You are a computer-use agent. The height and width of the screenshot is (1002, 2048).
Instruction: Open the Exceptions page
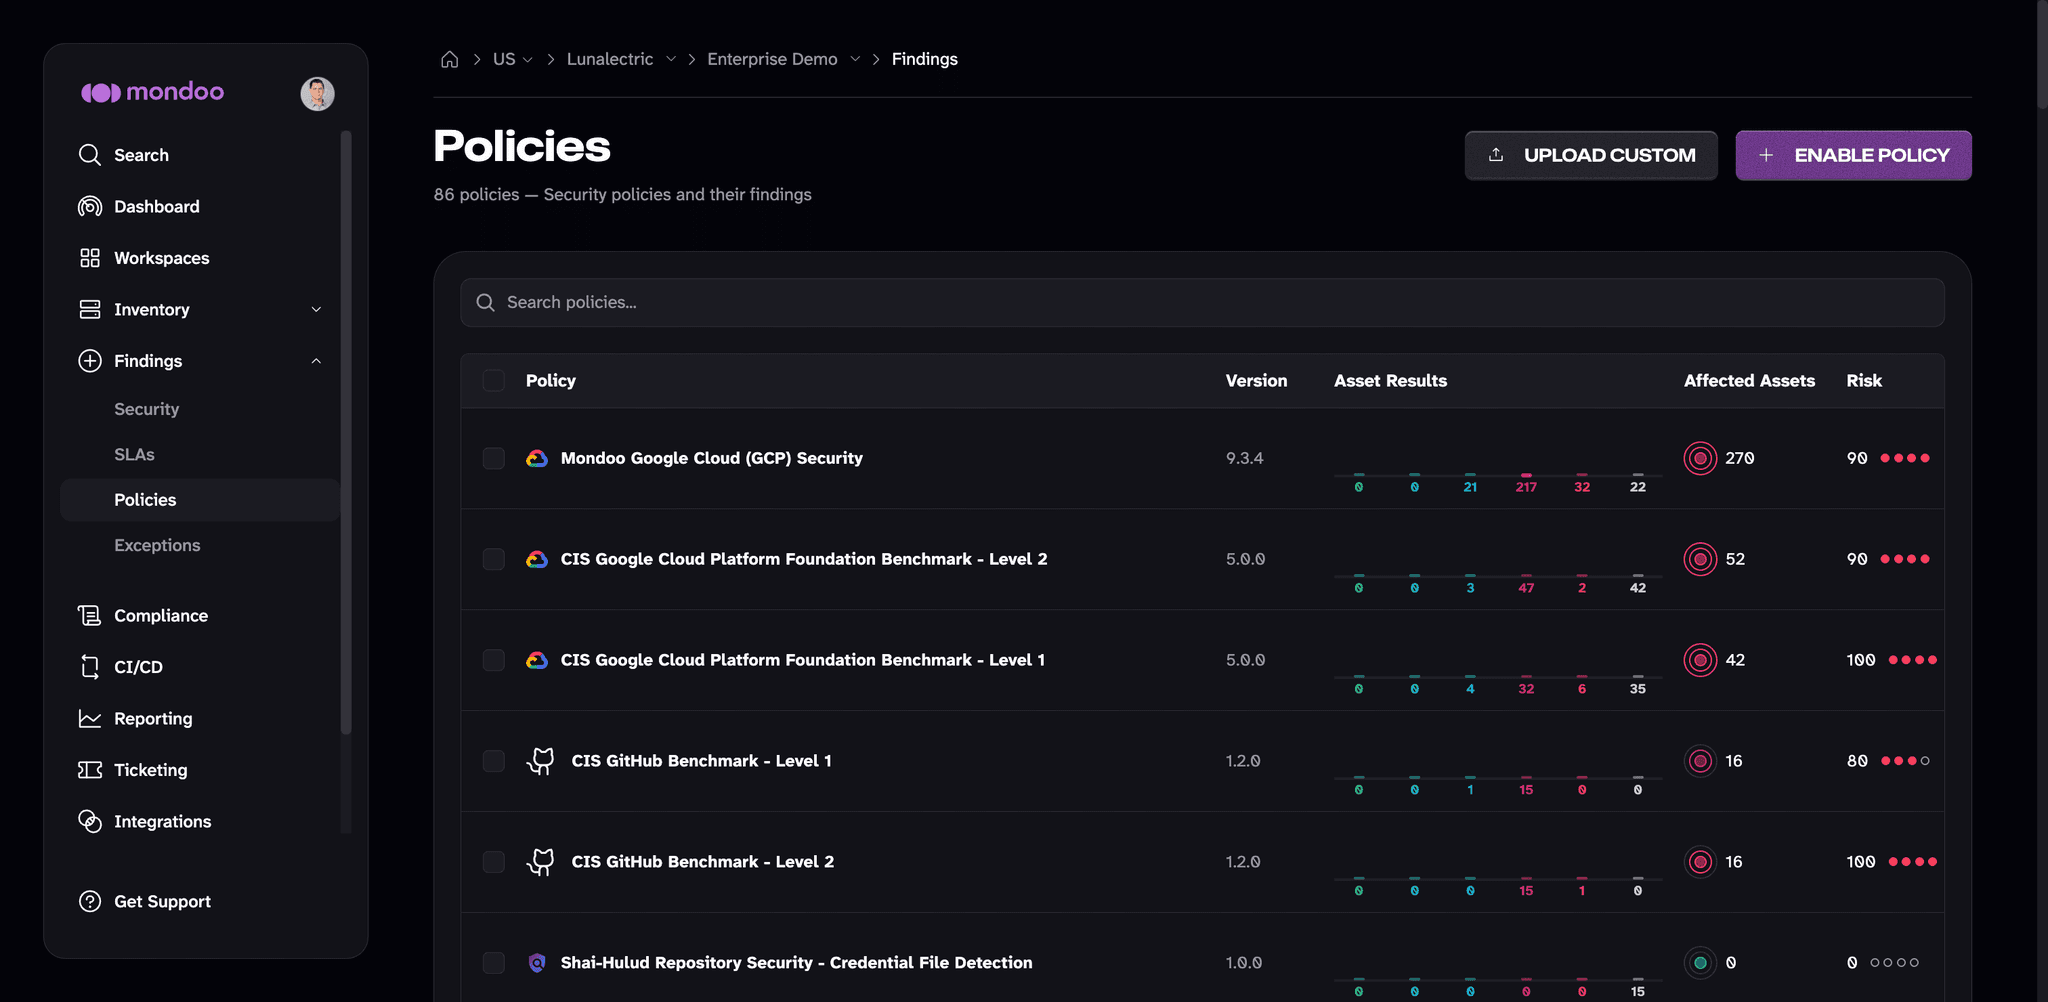coord(157,545)
